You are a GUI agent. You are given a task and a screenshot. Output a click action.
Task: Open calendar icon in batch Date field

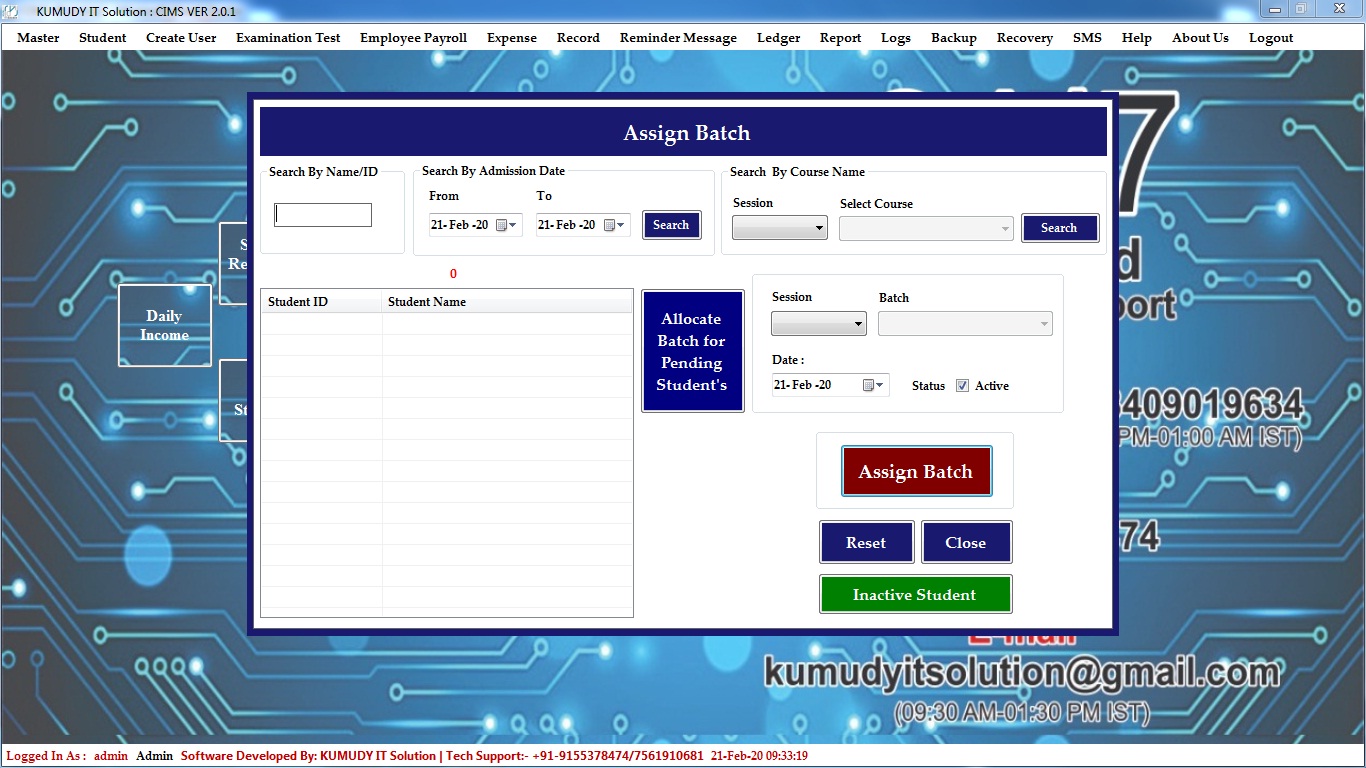[870, 385]
